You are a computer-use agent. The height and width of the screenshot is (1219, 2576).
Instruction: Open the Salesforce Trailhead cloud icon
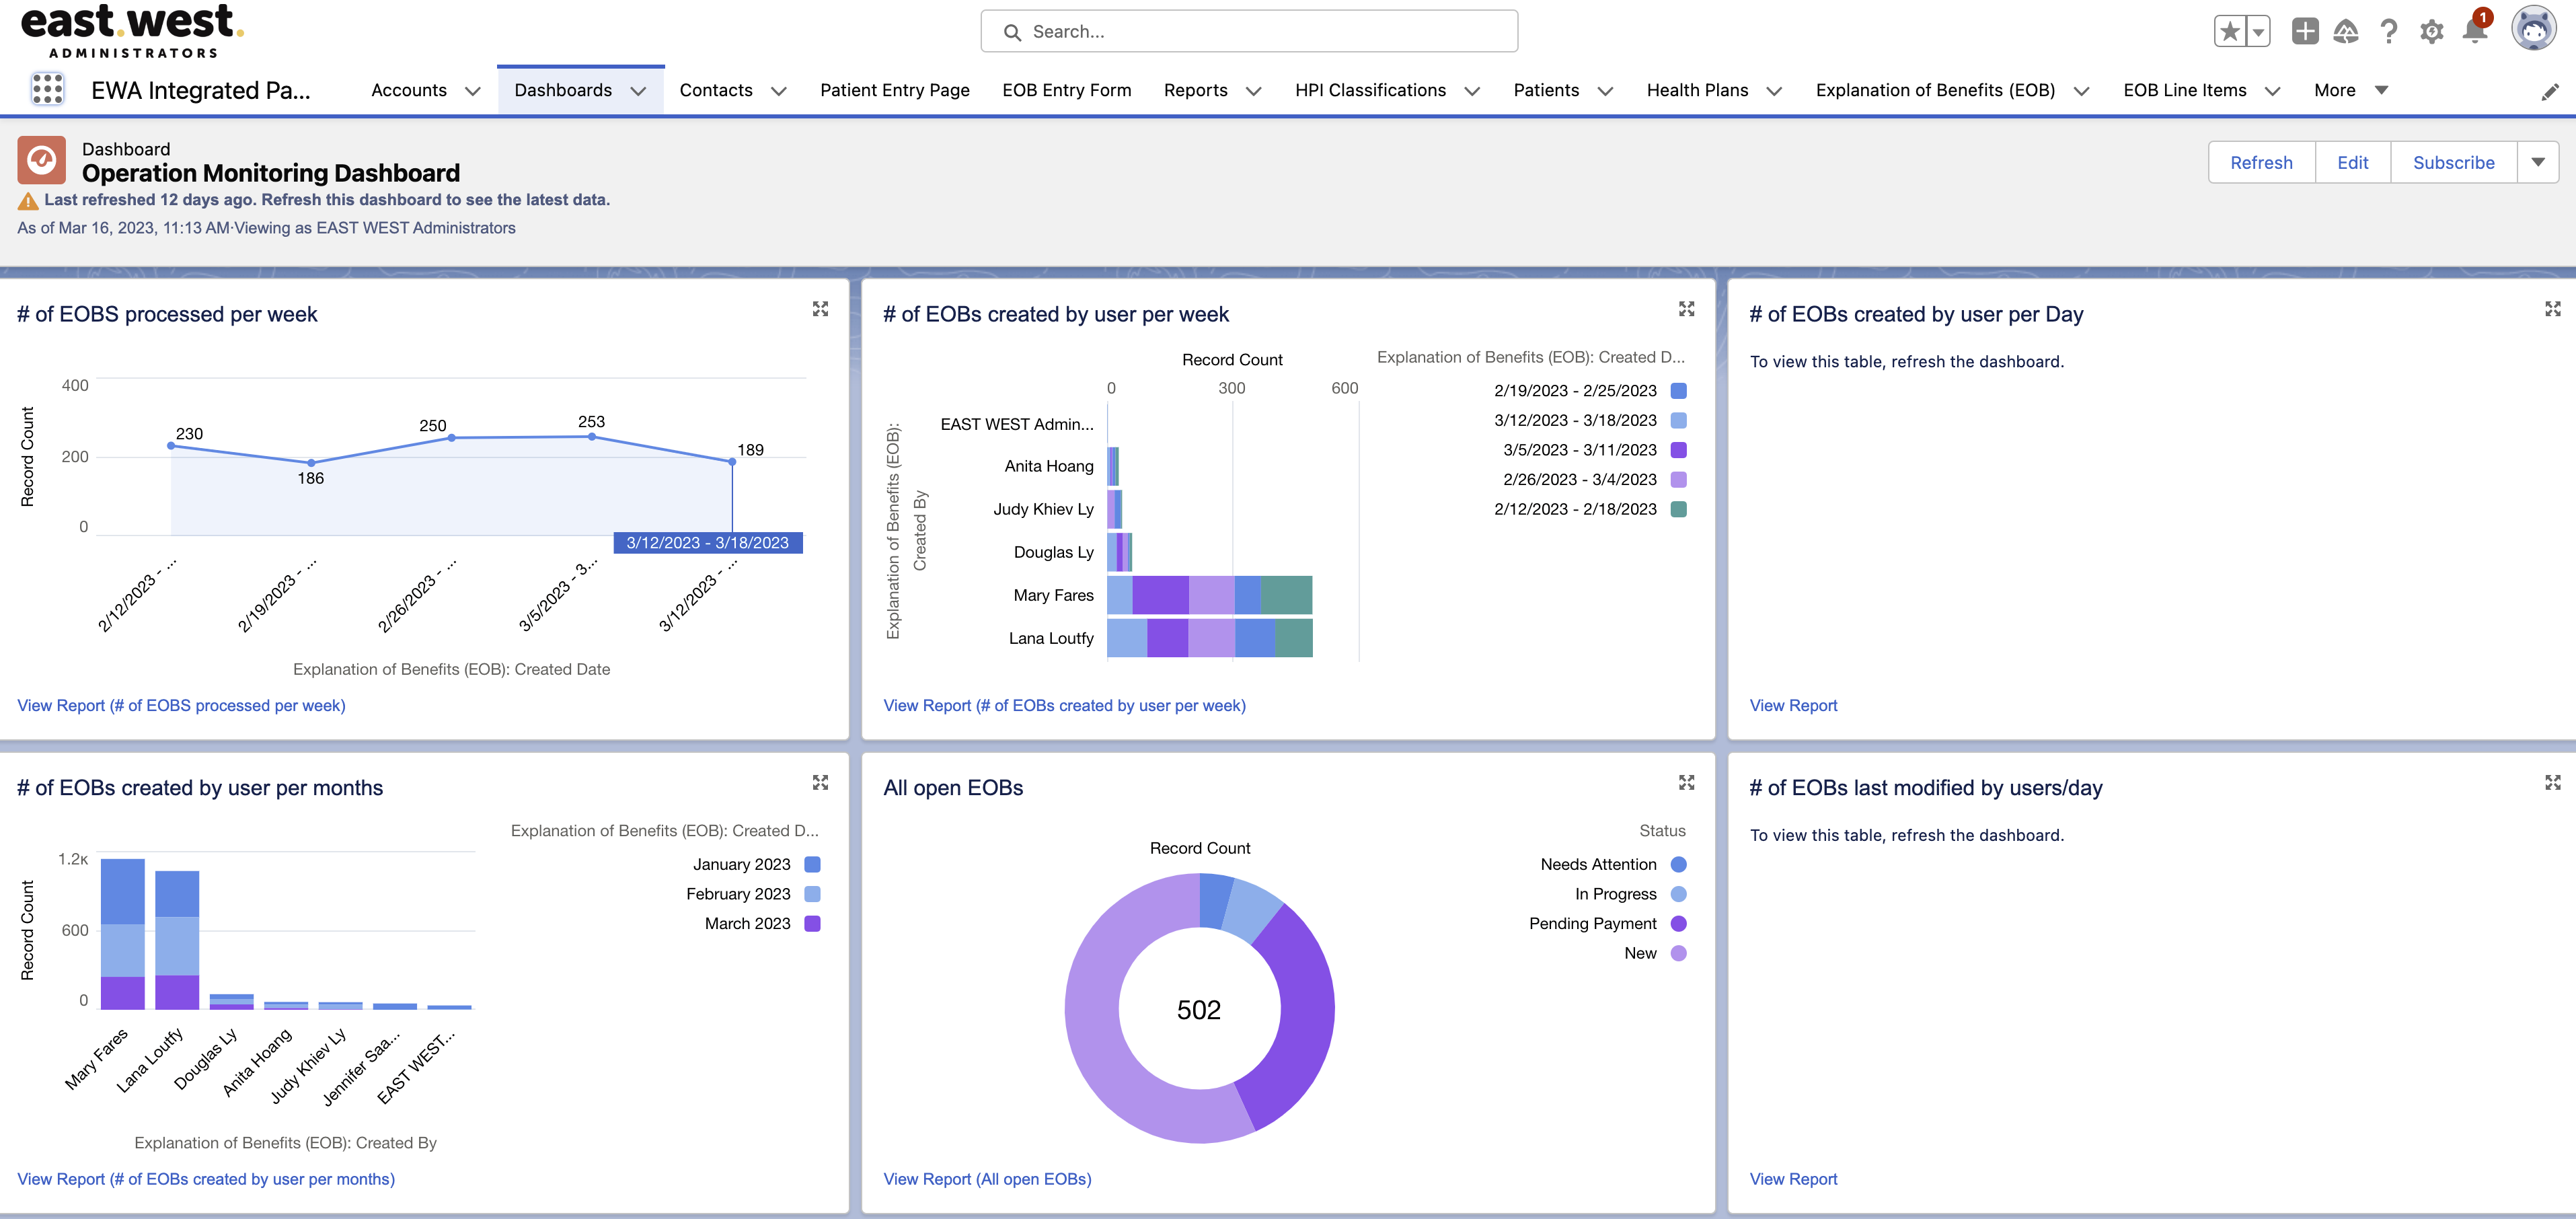click(x=2346, y=31)
